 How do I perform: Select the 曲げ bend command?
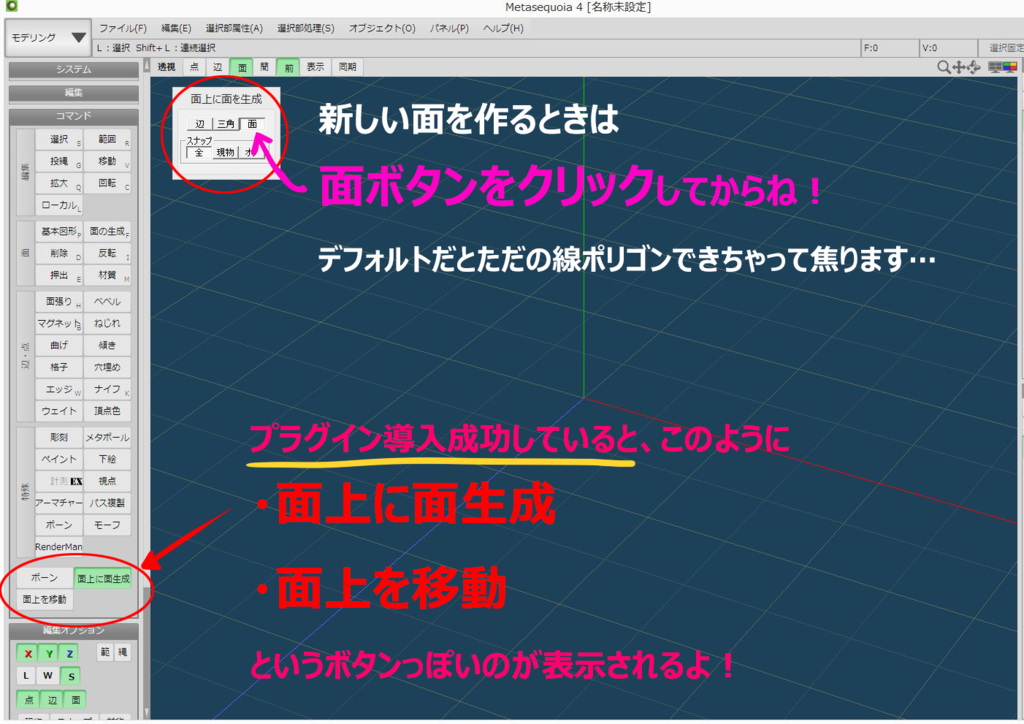tap(59, 345)
